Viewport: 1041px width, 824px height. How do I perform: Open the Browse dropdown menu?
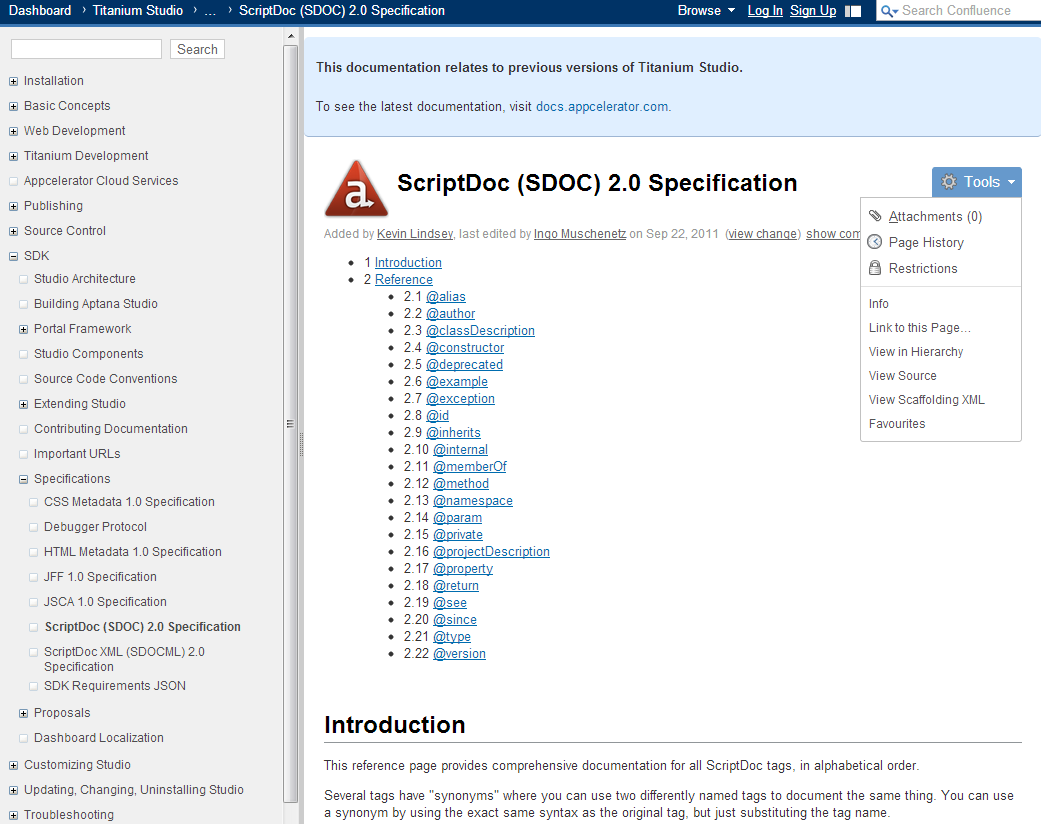click(x=706, y=11)
